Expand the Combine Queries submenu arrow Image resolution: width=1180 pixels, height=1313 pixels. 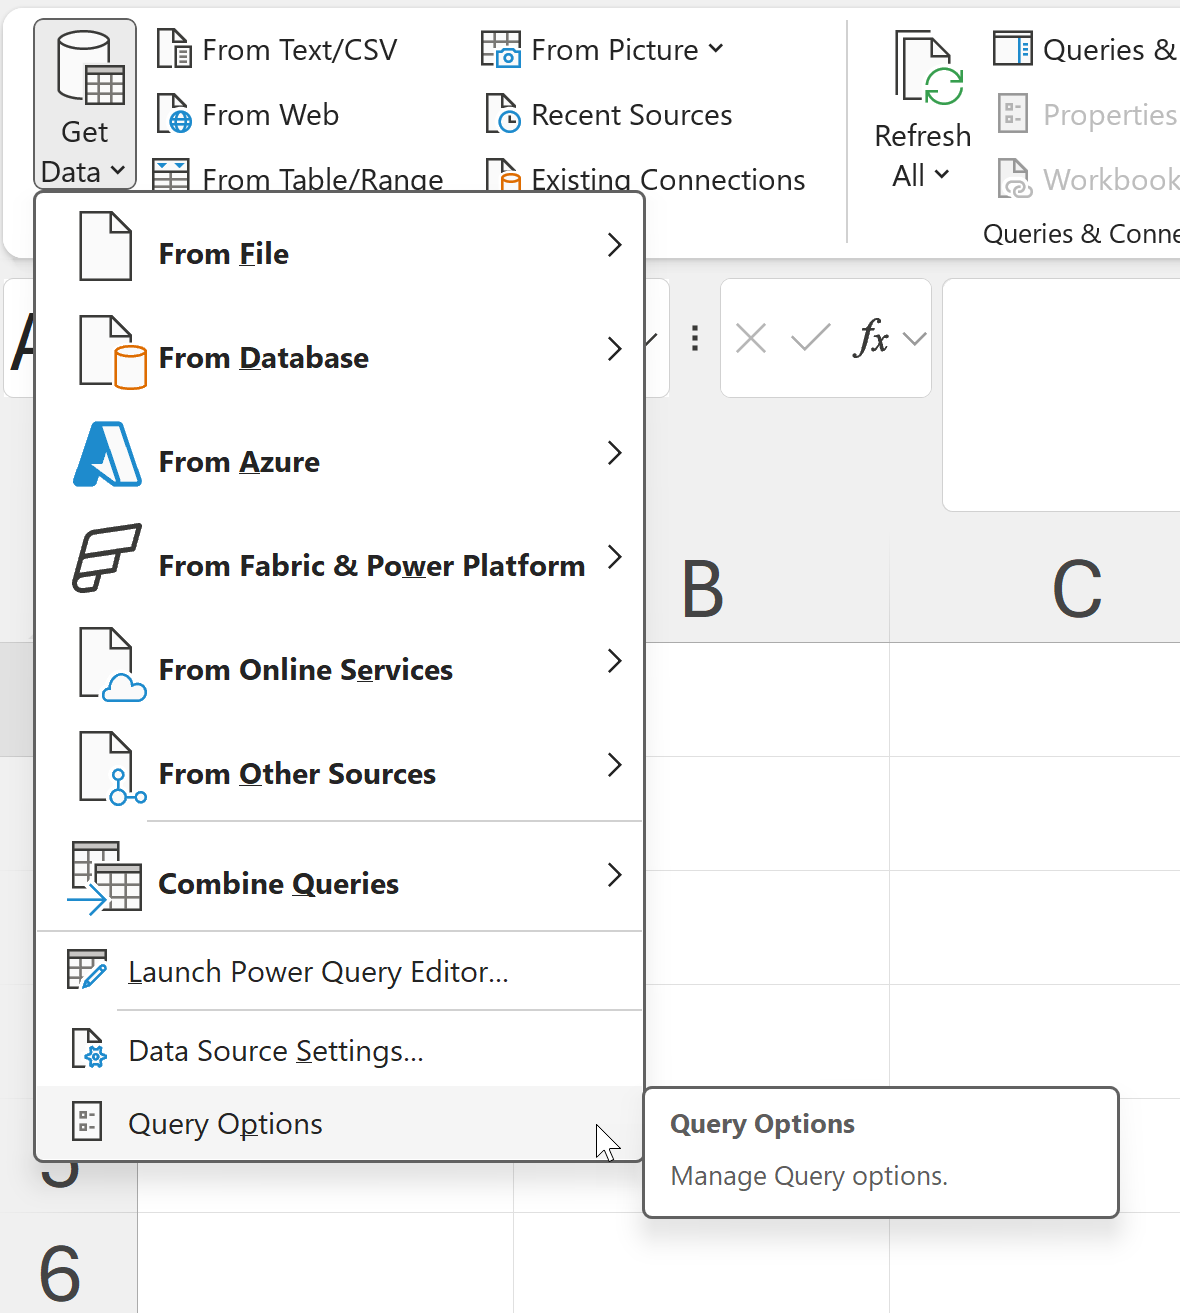click(615, 875)
